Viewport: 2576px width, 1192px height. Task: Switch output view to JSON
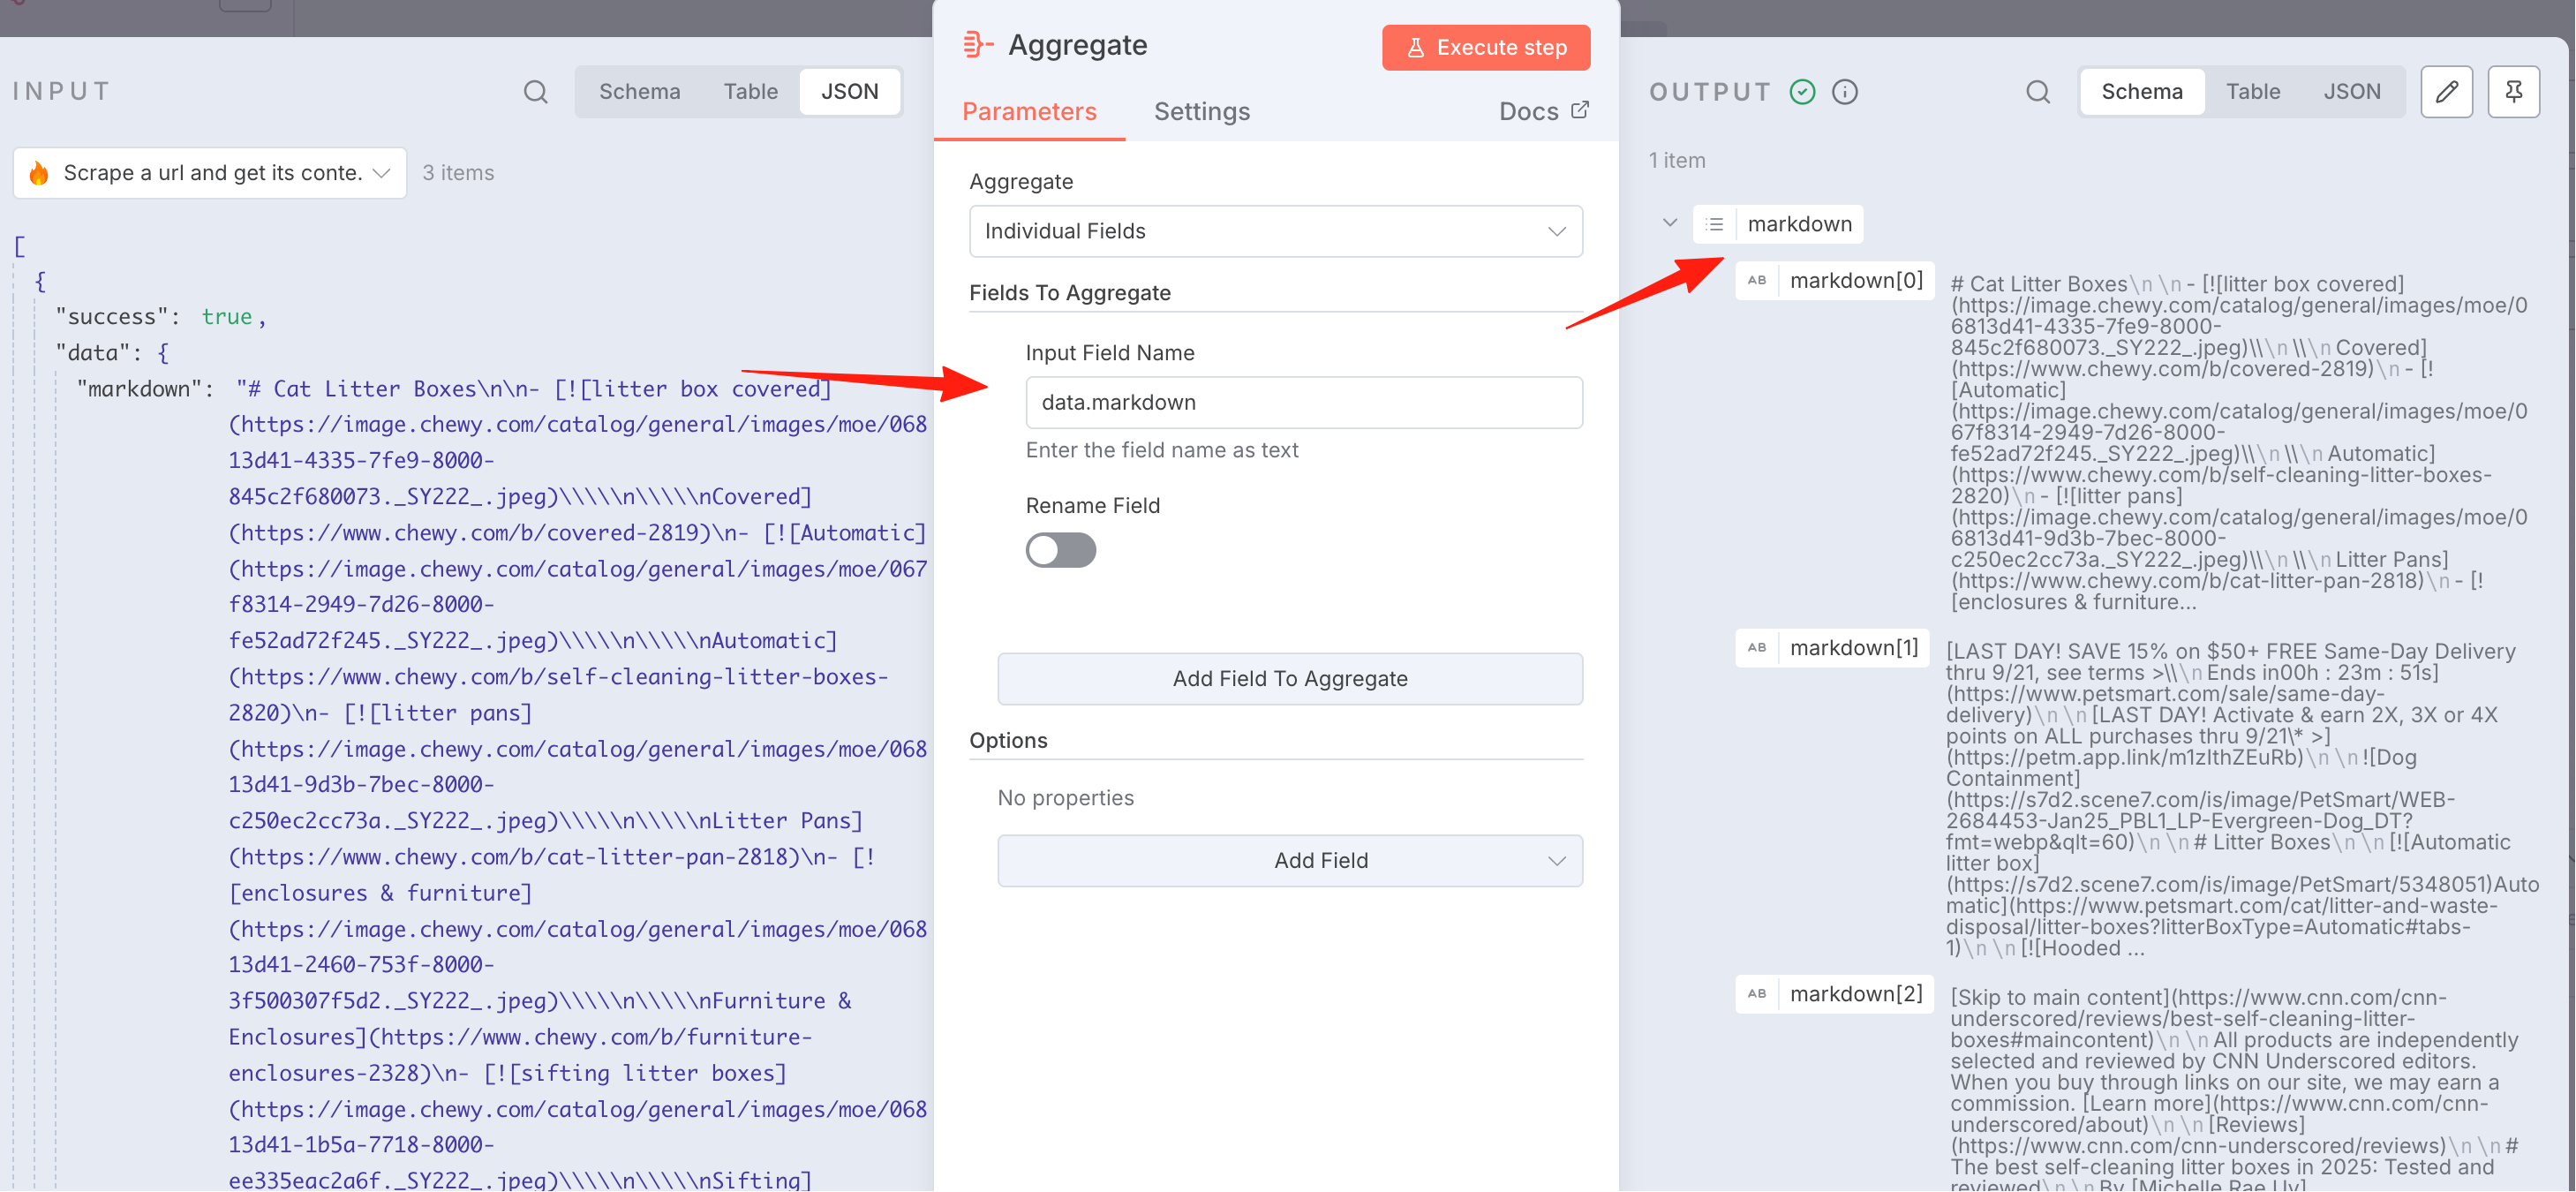[x=2351, y=92]
